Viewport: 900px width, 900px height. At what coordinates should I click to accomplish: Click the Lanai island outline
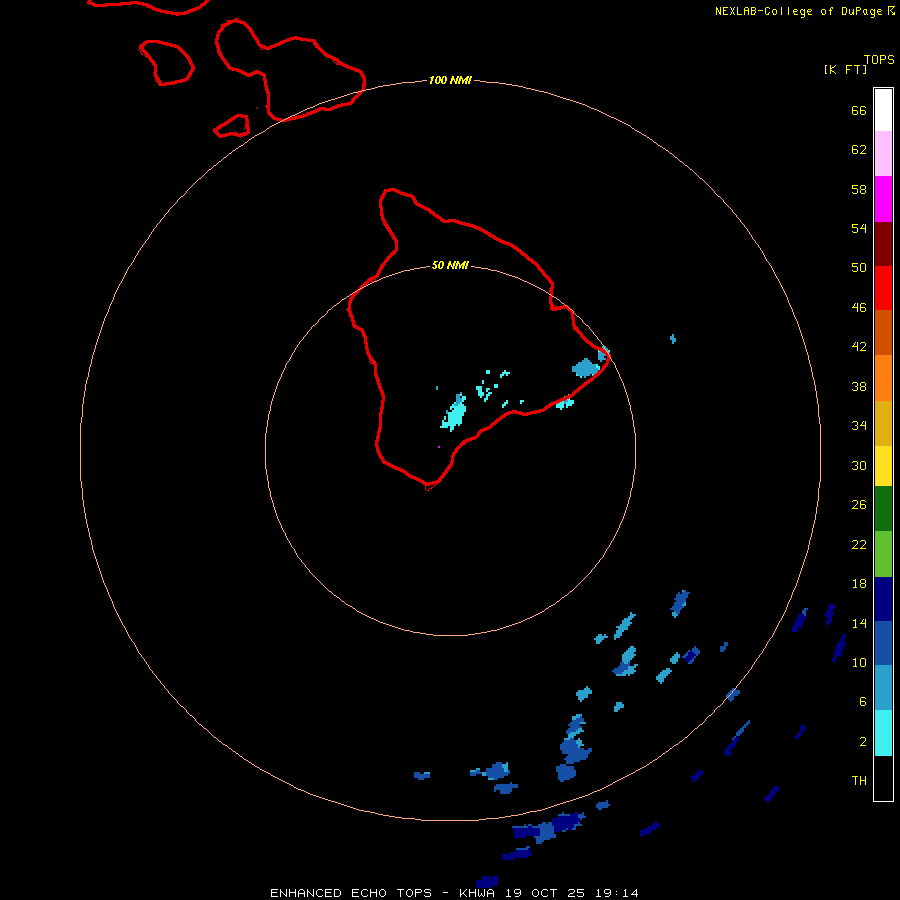point(166,63)
